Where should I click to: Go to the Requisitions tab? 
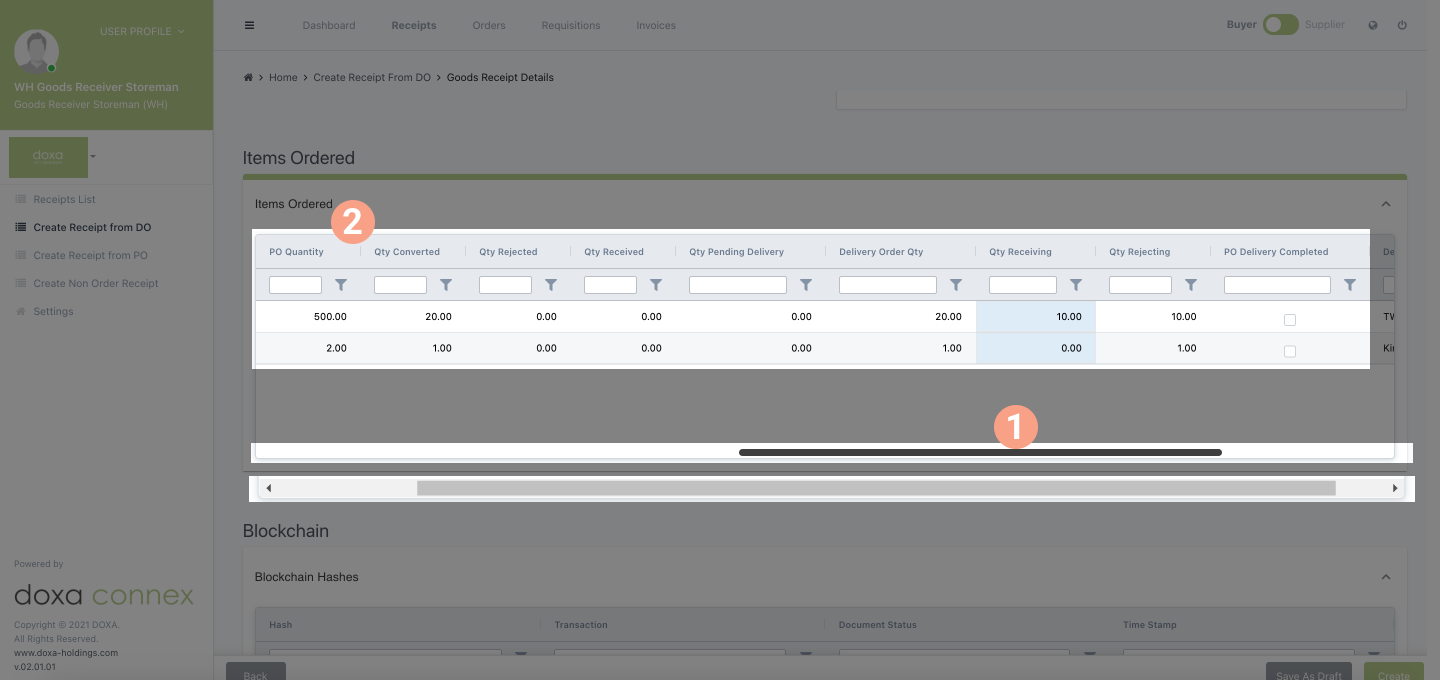[x=571, y=25]
